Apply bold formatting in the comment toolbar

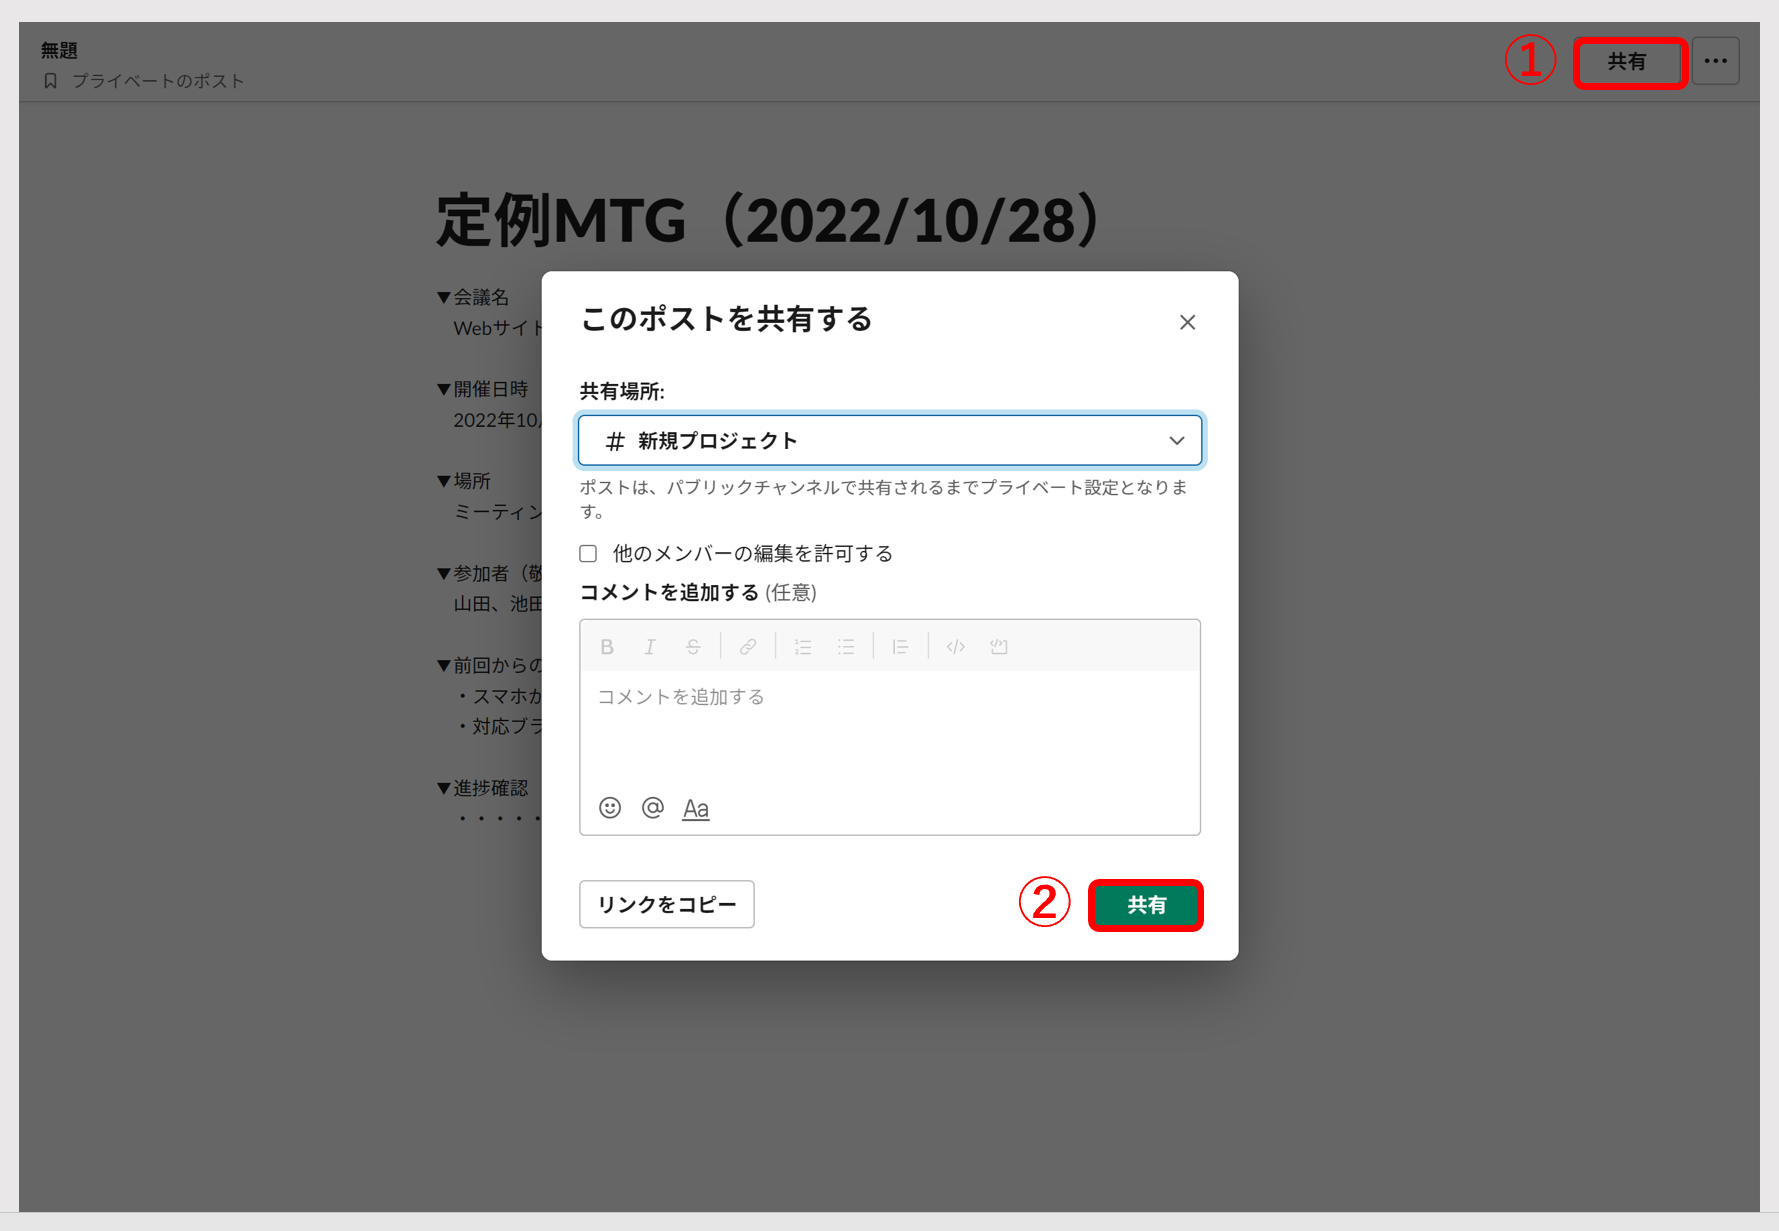[607, 646]
